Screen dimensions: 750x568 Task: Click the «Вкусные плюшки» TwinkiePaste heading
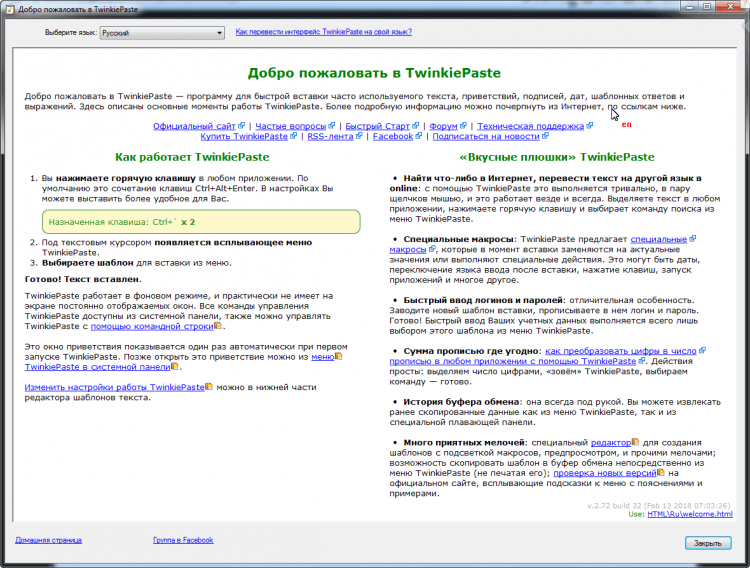[x=557, y=157]
